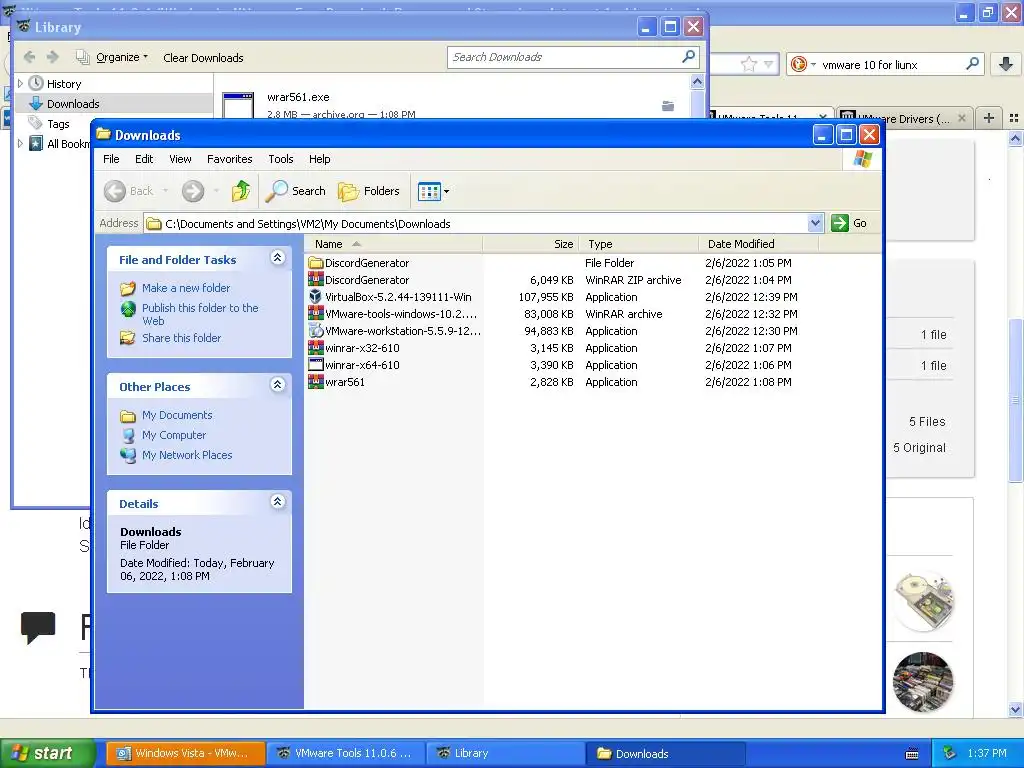Click Publish this folder to the Web
Image resolution: width=1024 pixels, height=768 pixels.
(x=200, y=314)
